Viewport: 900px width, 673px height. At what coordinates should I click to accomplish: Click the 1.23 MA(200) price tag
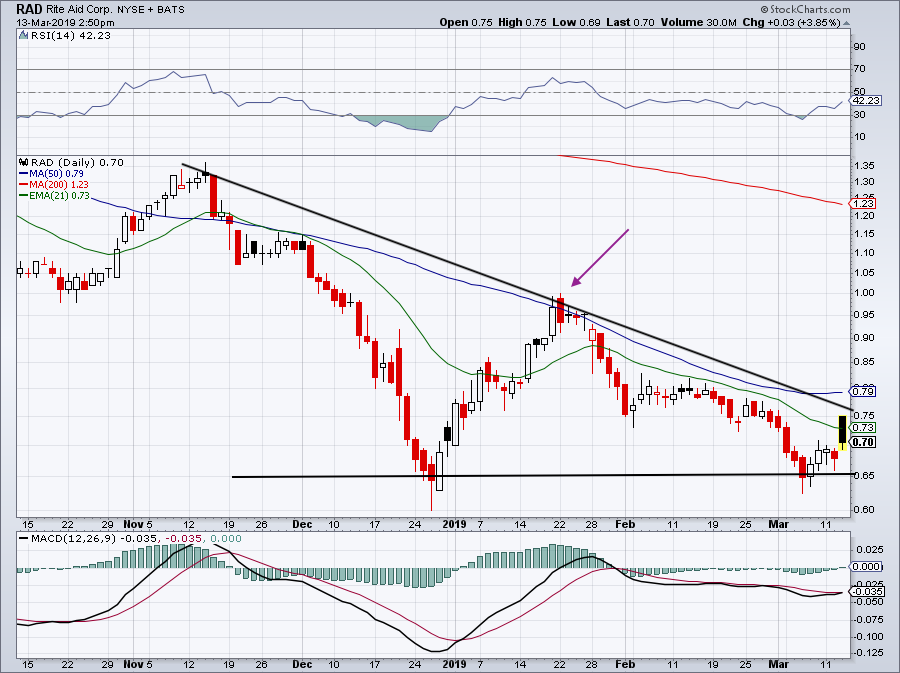pos(863,204)
